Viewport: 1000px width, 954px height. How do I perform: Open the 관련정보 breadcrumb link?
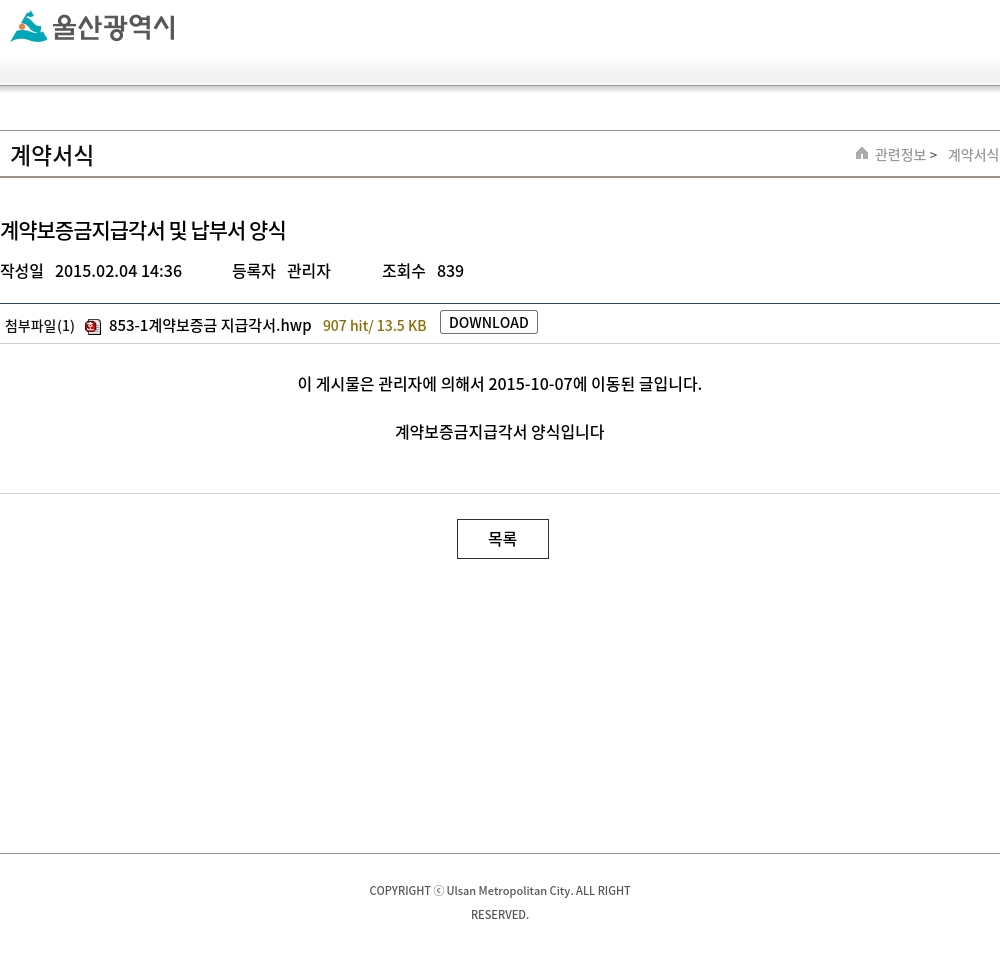(x=900, y=155)
